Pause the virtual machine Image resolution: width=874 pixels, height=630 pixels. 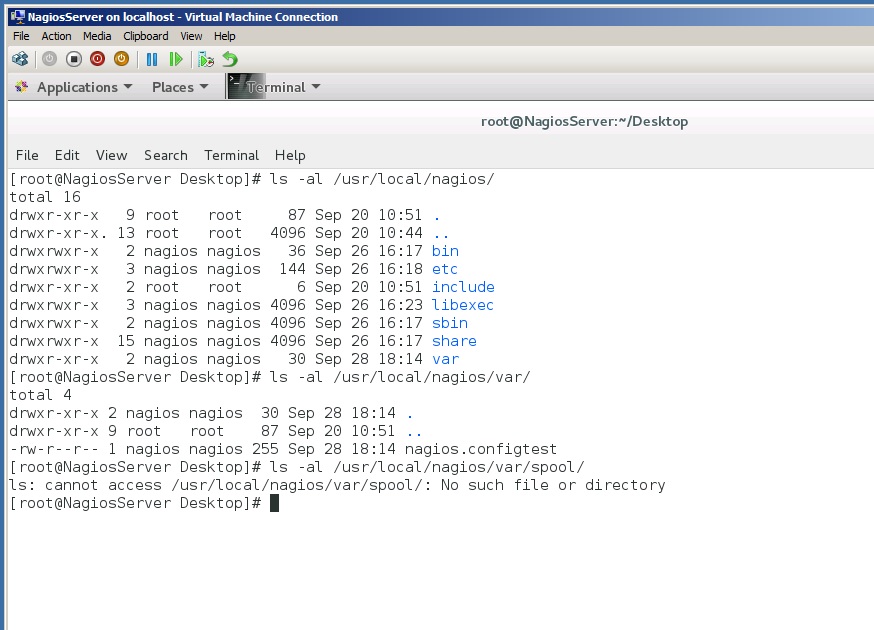[x=152, y=59]
